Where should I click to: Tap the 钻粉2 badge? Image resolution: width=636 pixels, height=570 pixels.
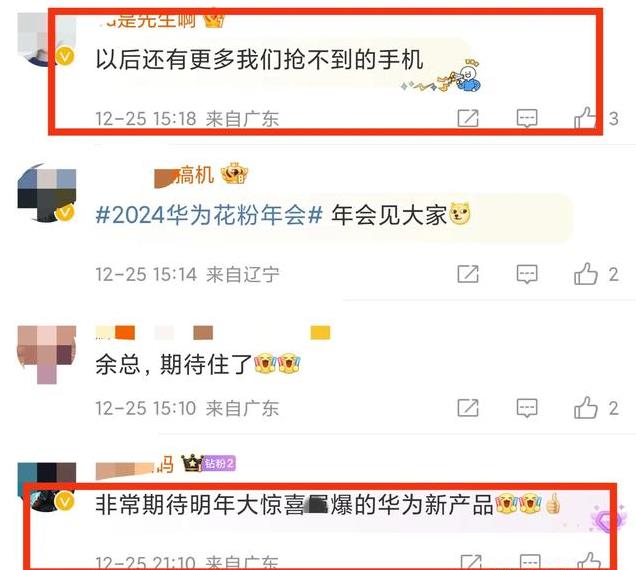click(x=219, y=463)
